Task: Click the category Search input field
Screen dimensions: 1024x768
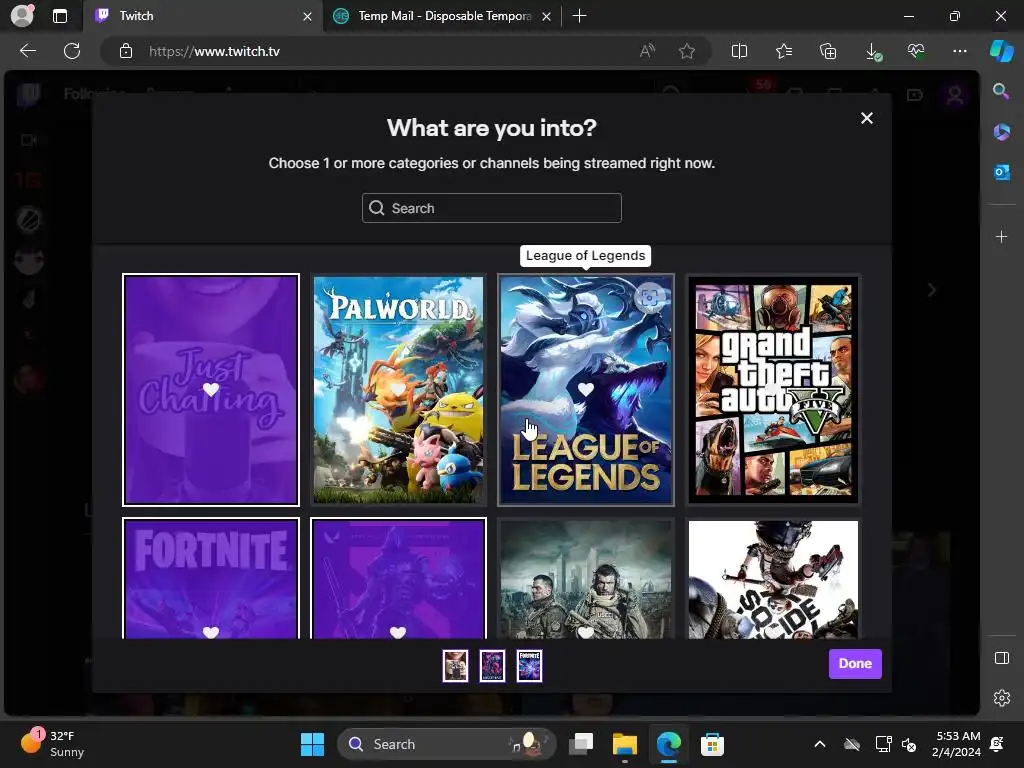Action: point(492,208)
